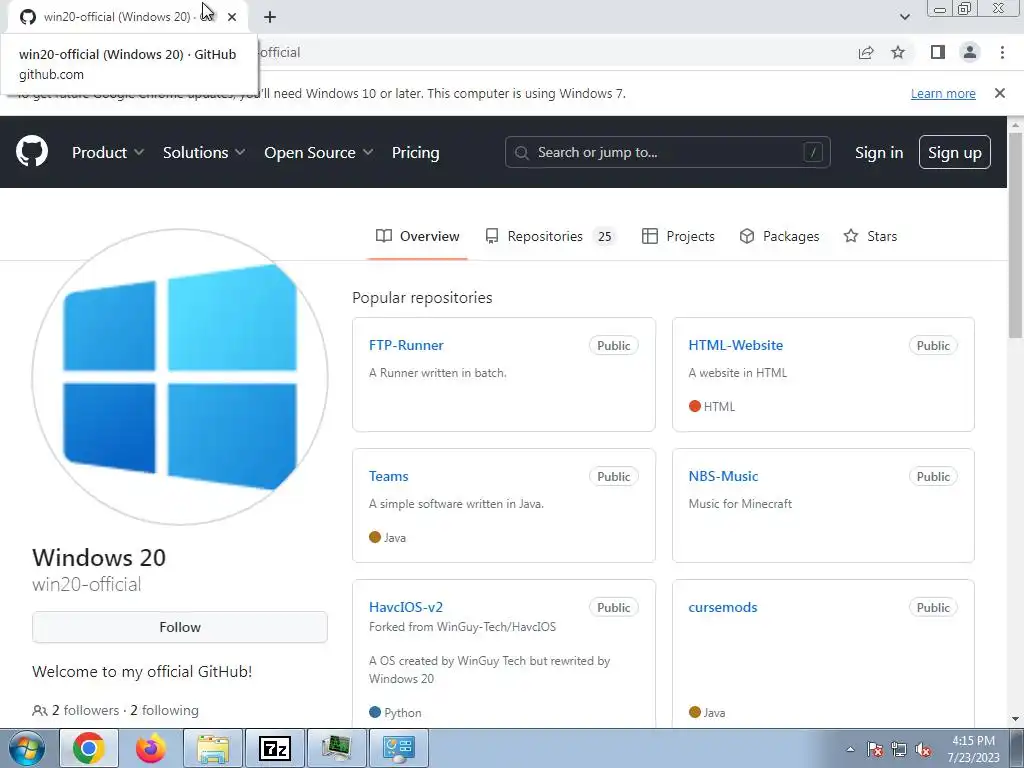Open the taskbar clock showing 4:15 PM

tap(973, 749)
